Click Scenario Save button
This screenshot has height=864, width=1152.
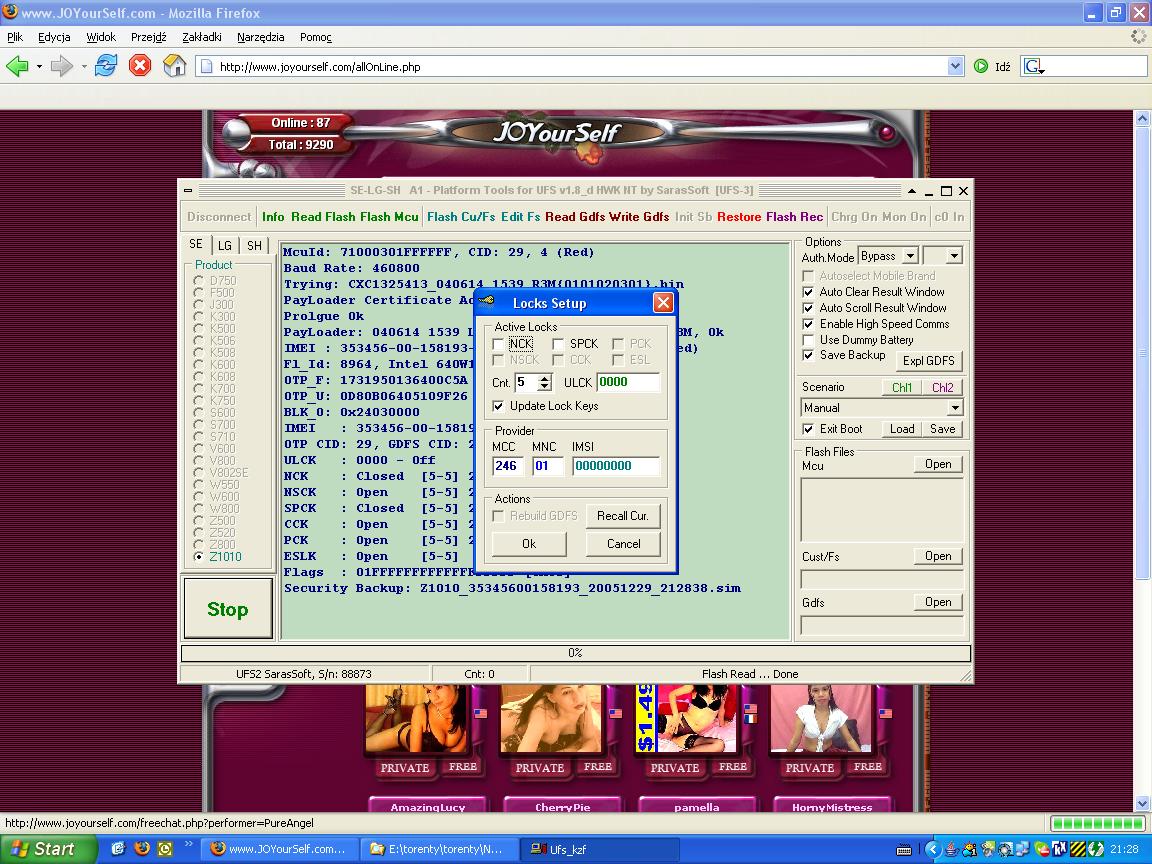943,429
